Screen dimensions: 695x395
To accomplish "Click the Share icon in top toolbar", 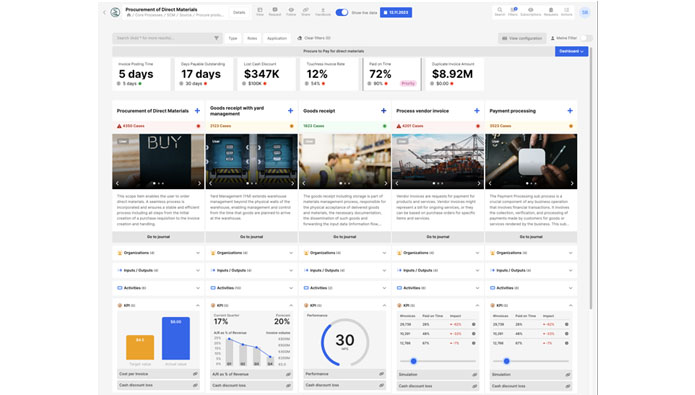I will pyautogui.click(x=306, y=11).
